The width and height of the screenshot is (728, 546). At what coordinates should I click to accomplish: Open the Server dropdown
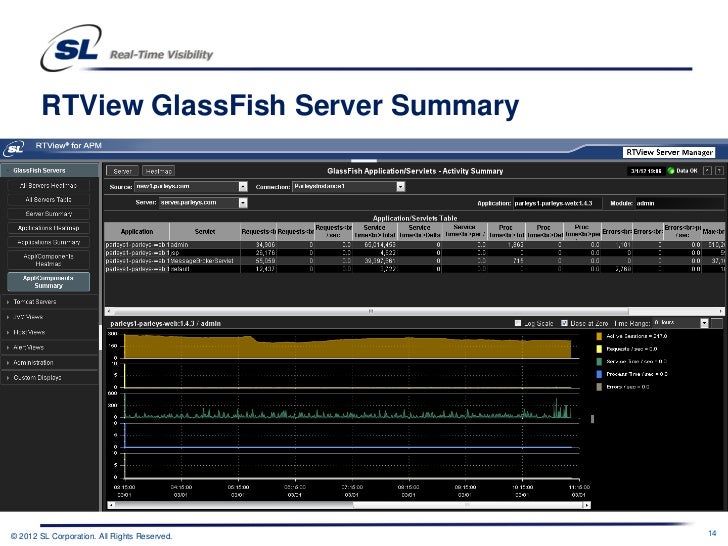243,203
